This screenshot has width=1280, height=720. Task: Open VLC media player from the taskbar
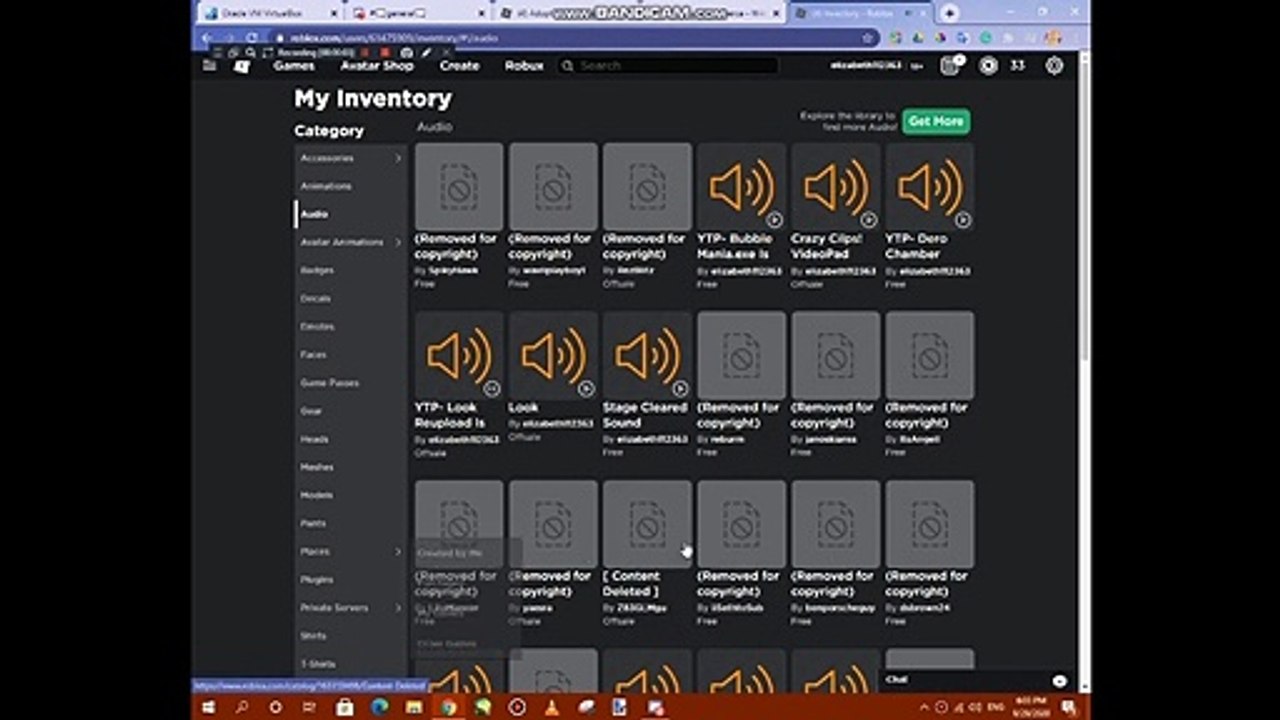click(551, 707)
